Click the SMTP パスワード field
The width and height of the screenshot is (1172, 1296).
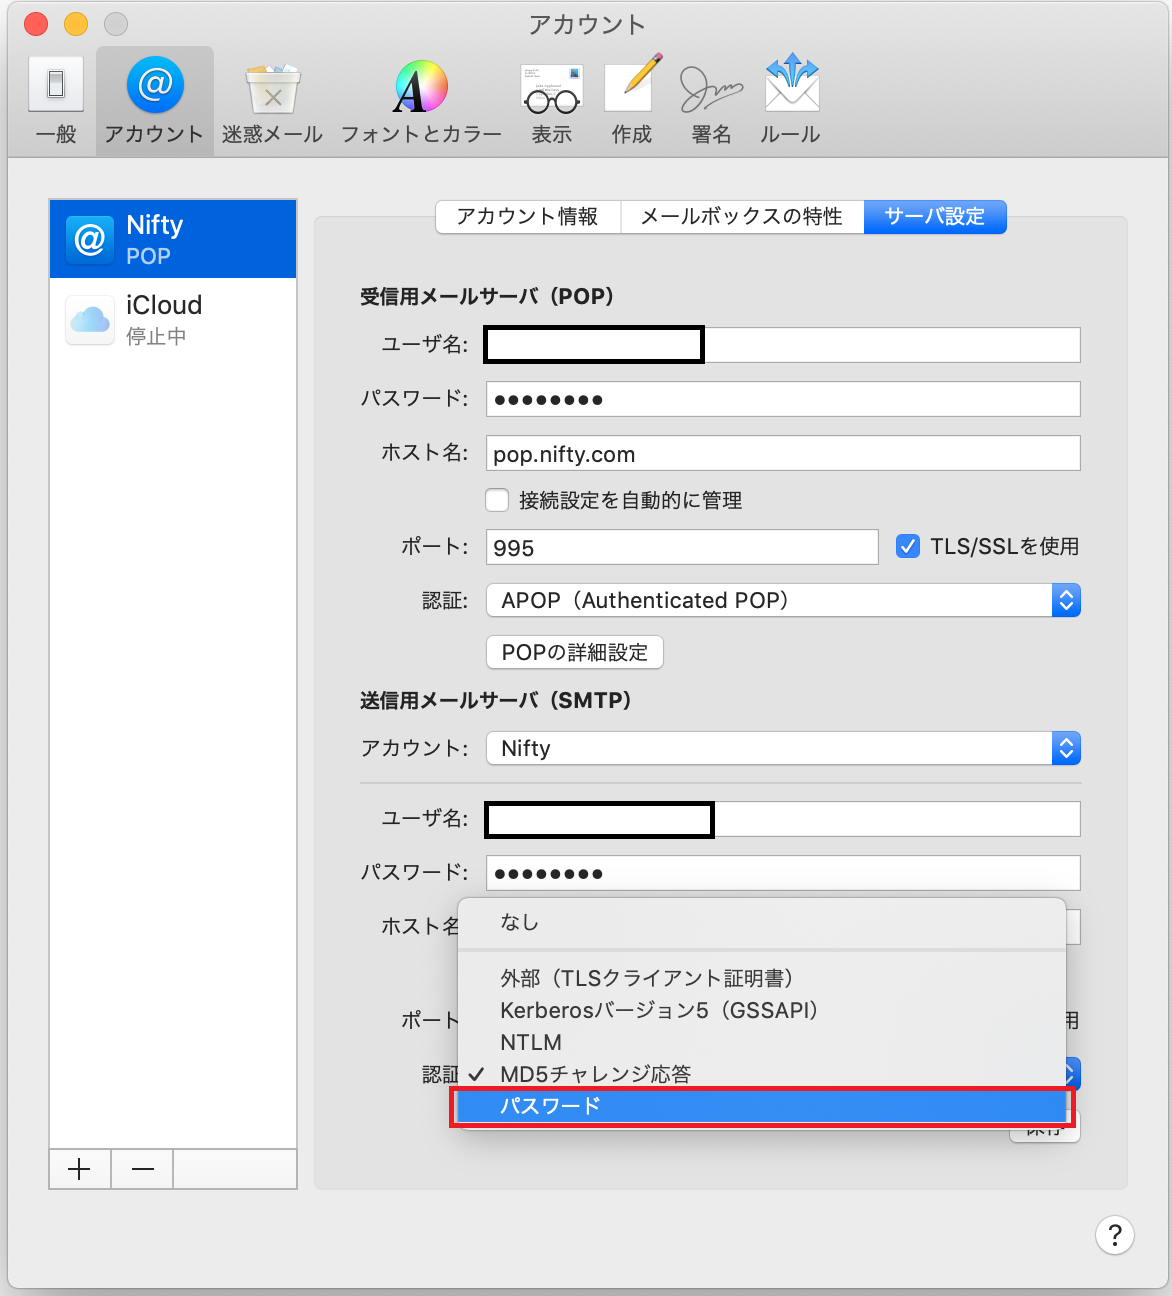783,873
